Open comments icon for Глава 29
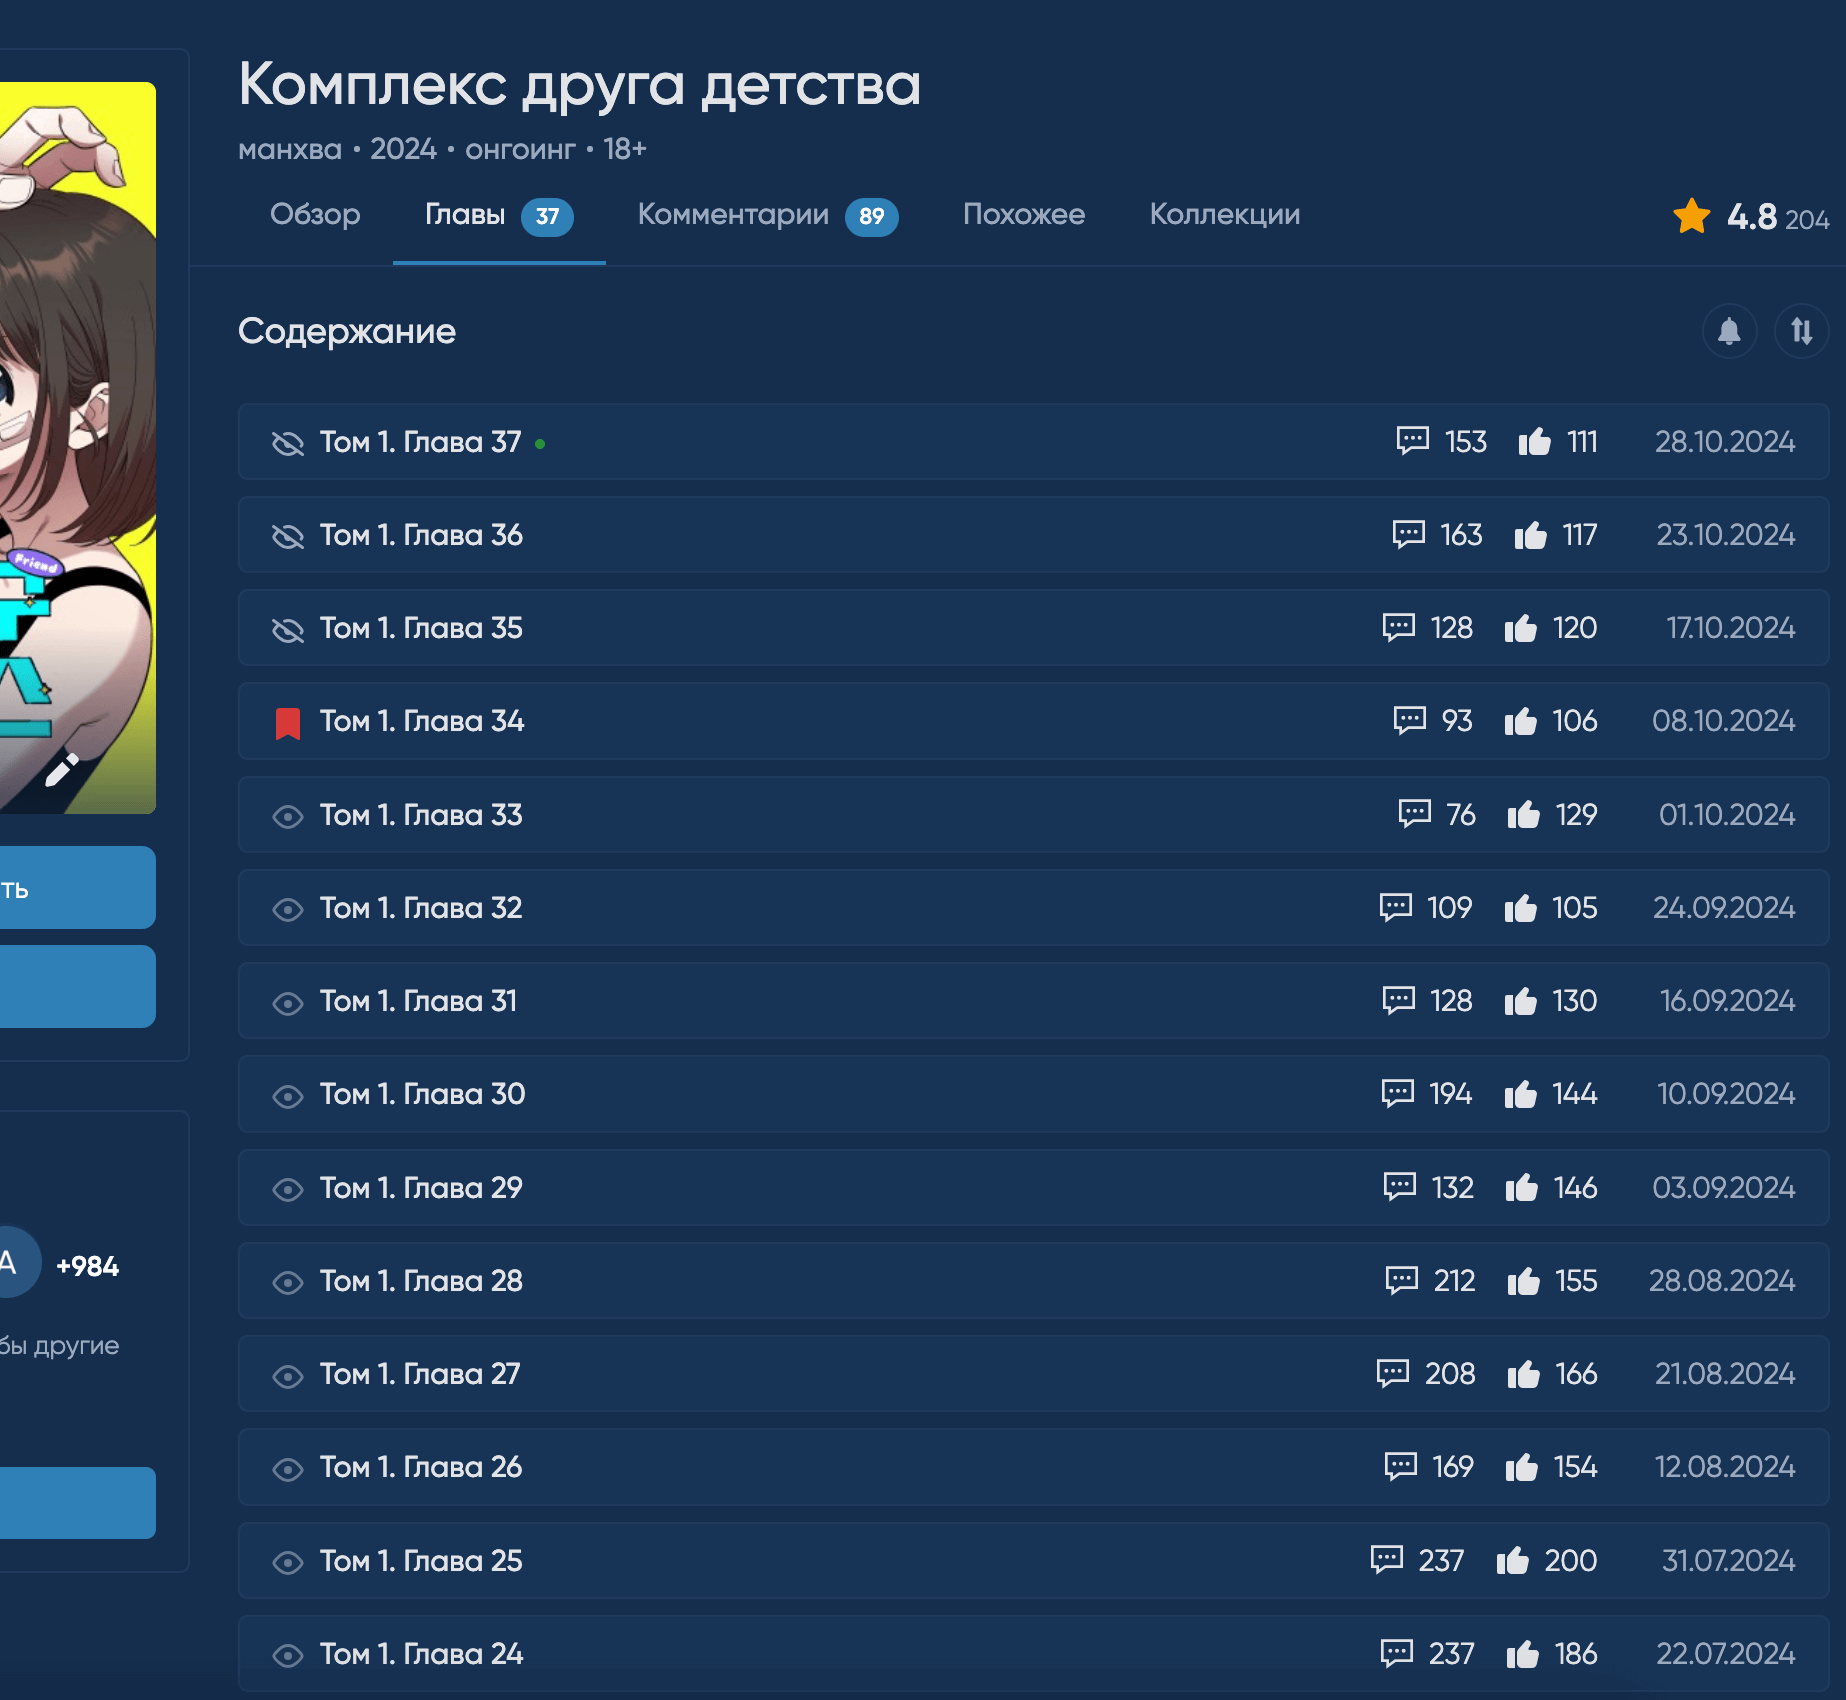Screen dimensions: 1846x1700 [1399, 1187]
